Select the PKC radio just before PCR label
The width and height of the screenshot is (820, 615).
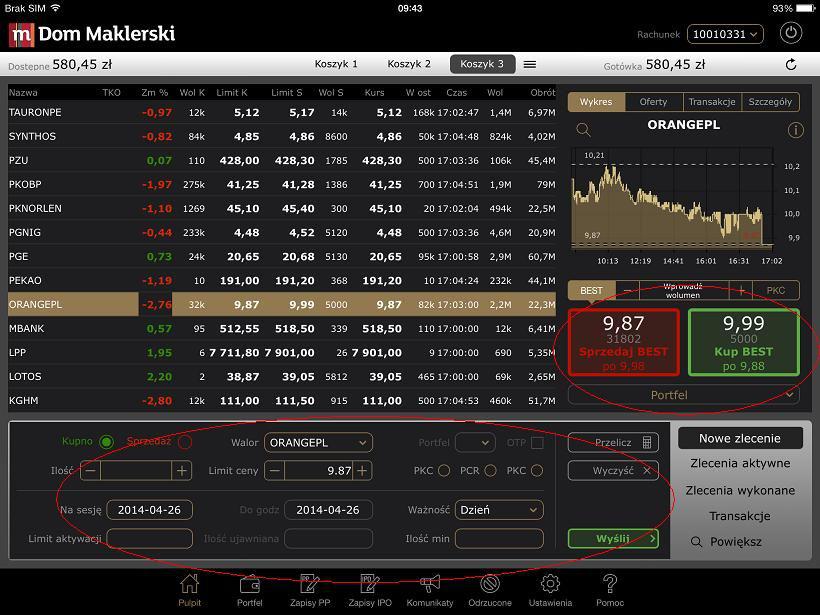point(444,471)
